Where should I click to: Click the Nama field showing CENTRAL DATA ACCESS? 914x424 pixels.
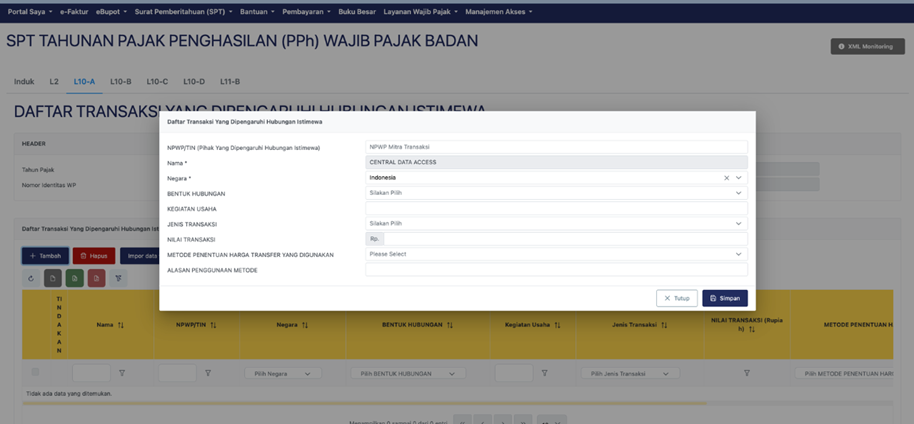(x=556, y=162)
